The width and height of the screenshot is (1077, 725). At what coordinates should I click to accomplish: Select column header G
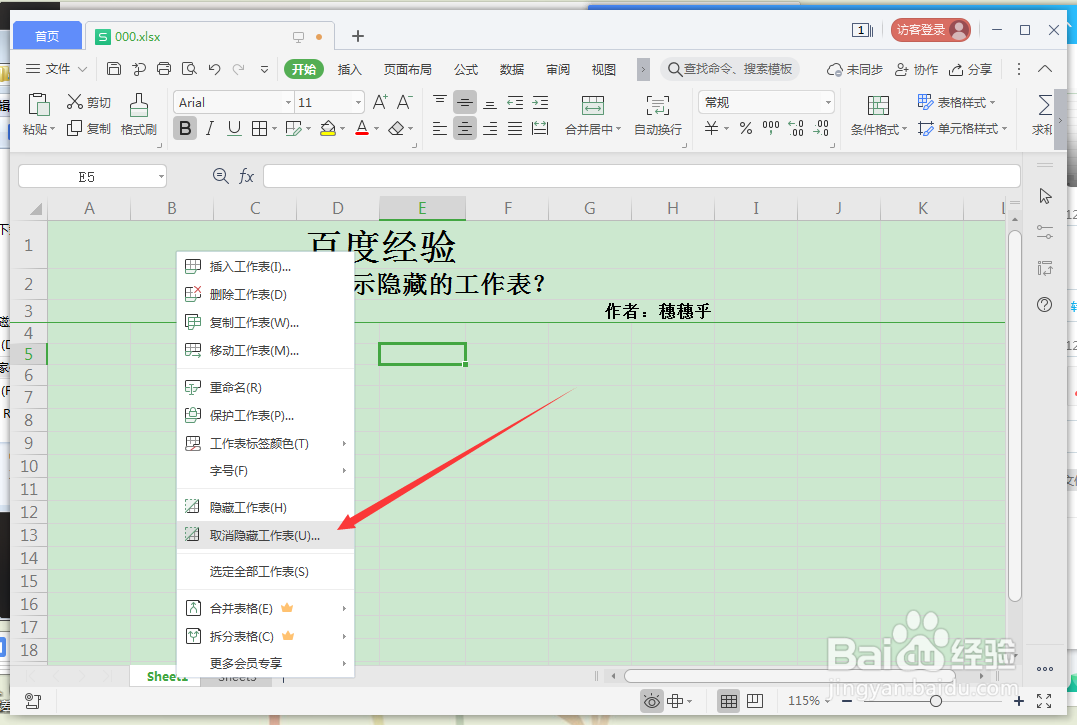(589, 209)
